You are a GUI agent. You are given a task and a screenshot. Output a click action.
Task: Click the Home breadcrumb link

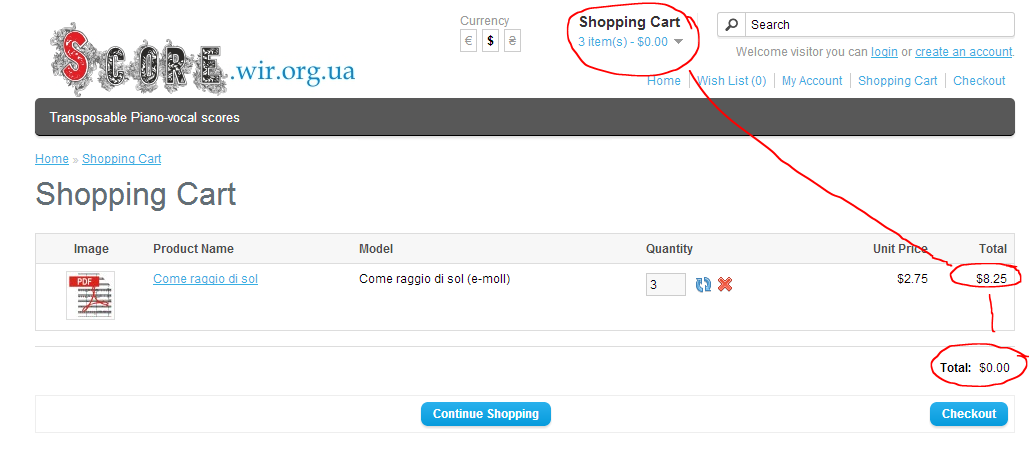(52, 159)
